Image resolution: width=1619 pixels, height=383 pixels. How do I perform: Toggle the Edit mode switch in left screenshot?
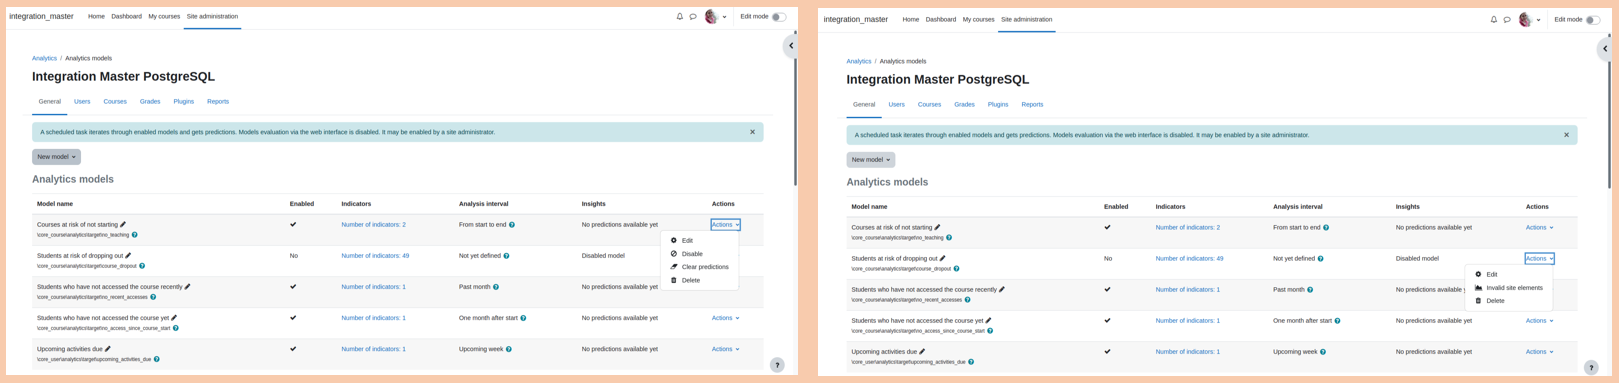click(x=778, y=17)
